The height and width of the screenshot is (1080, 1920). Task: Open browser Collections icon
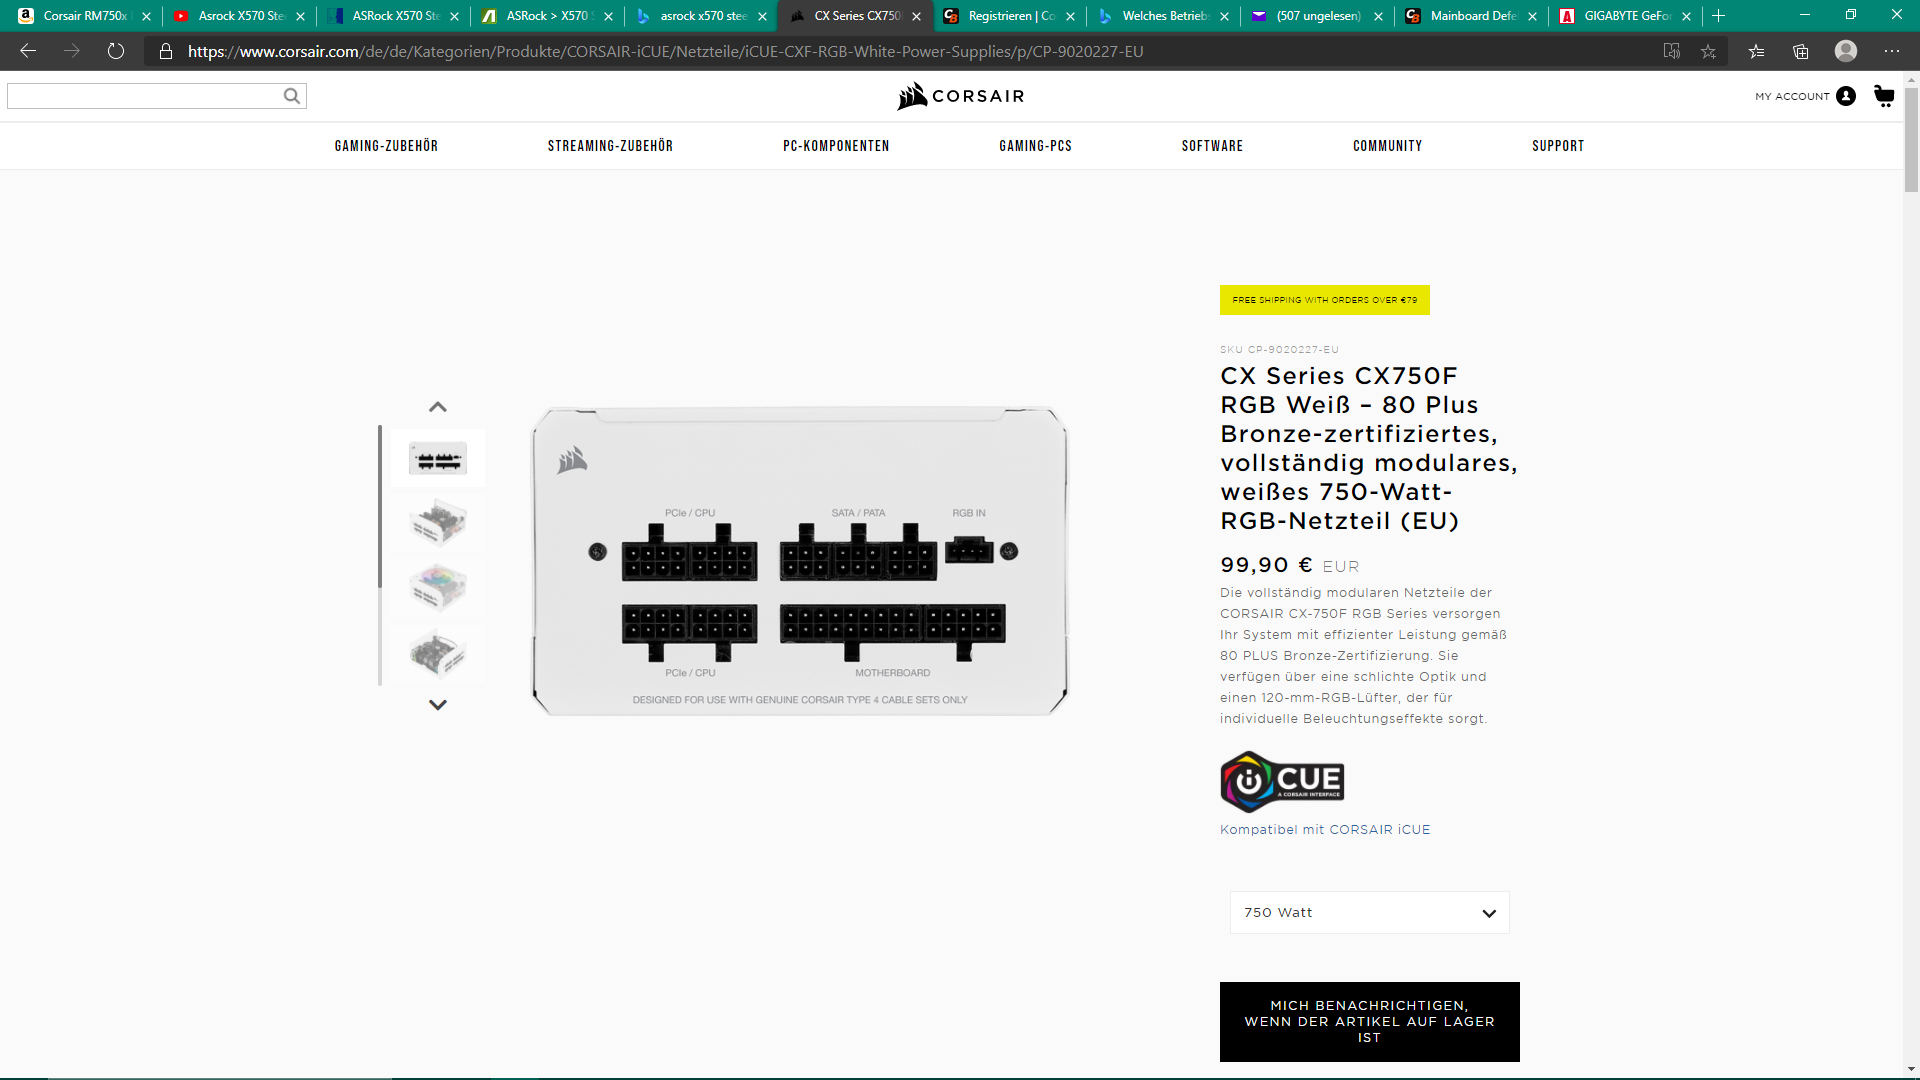coord(1801,51)
